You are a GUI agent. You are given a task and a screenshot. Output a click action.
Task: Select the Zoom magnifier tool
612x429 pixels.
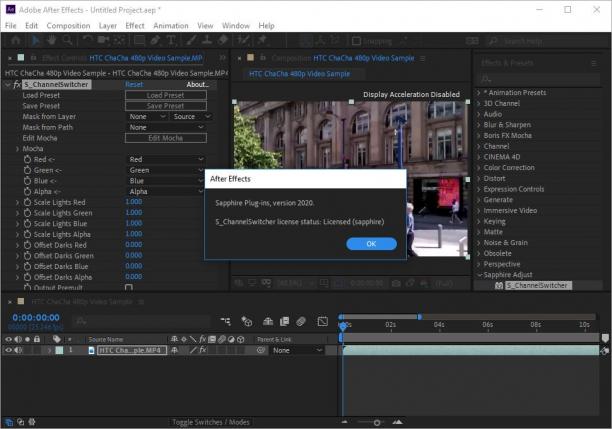[68, 40]
